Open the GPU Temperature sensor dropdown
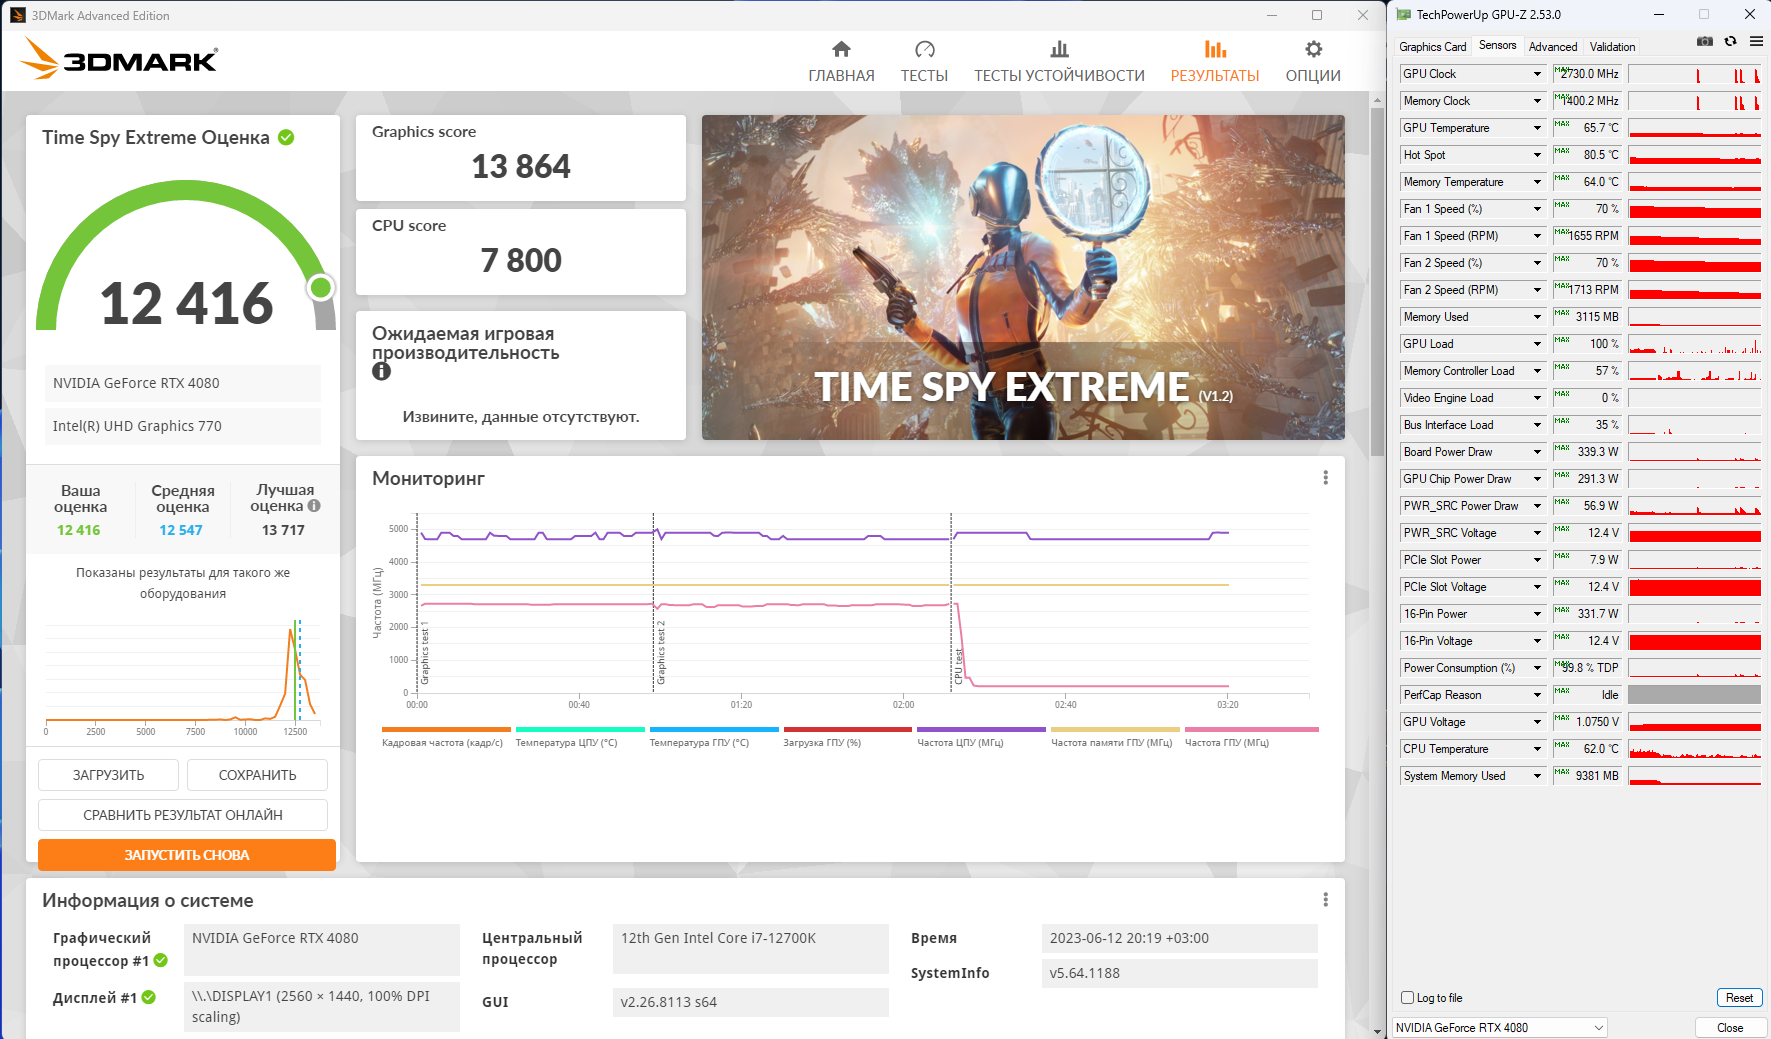Image resolution: width=1771 pixels, height=1039 pixels. pyautogui.click(x=1537, y=128)
